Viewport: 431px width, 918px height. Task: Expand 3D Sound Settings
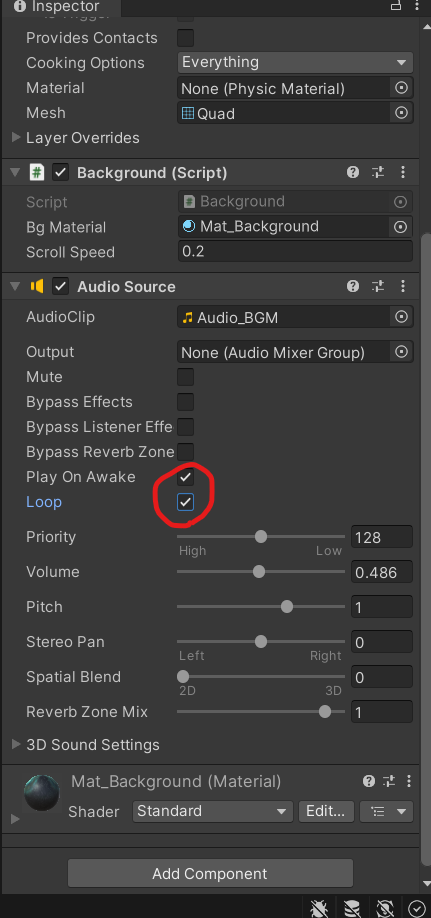click(16, 744)
